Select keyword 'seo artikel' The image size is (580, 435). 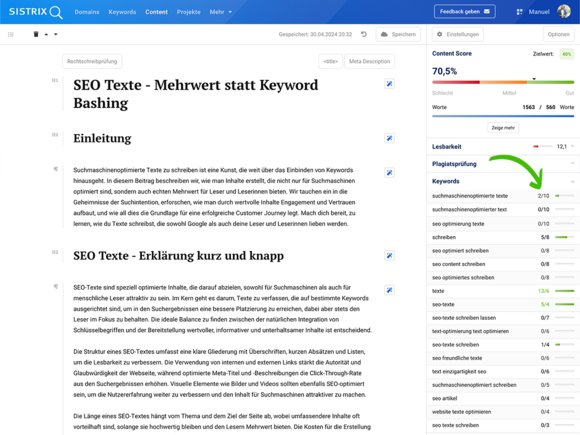tap(503, 398)
